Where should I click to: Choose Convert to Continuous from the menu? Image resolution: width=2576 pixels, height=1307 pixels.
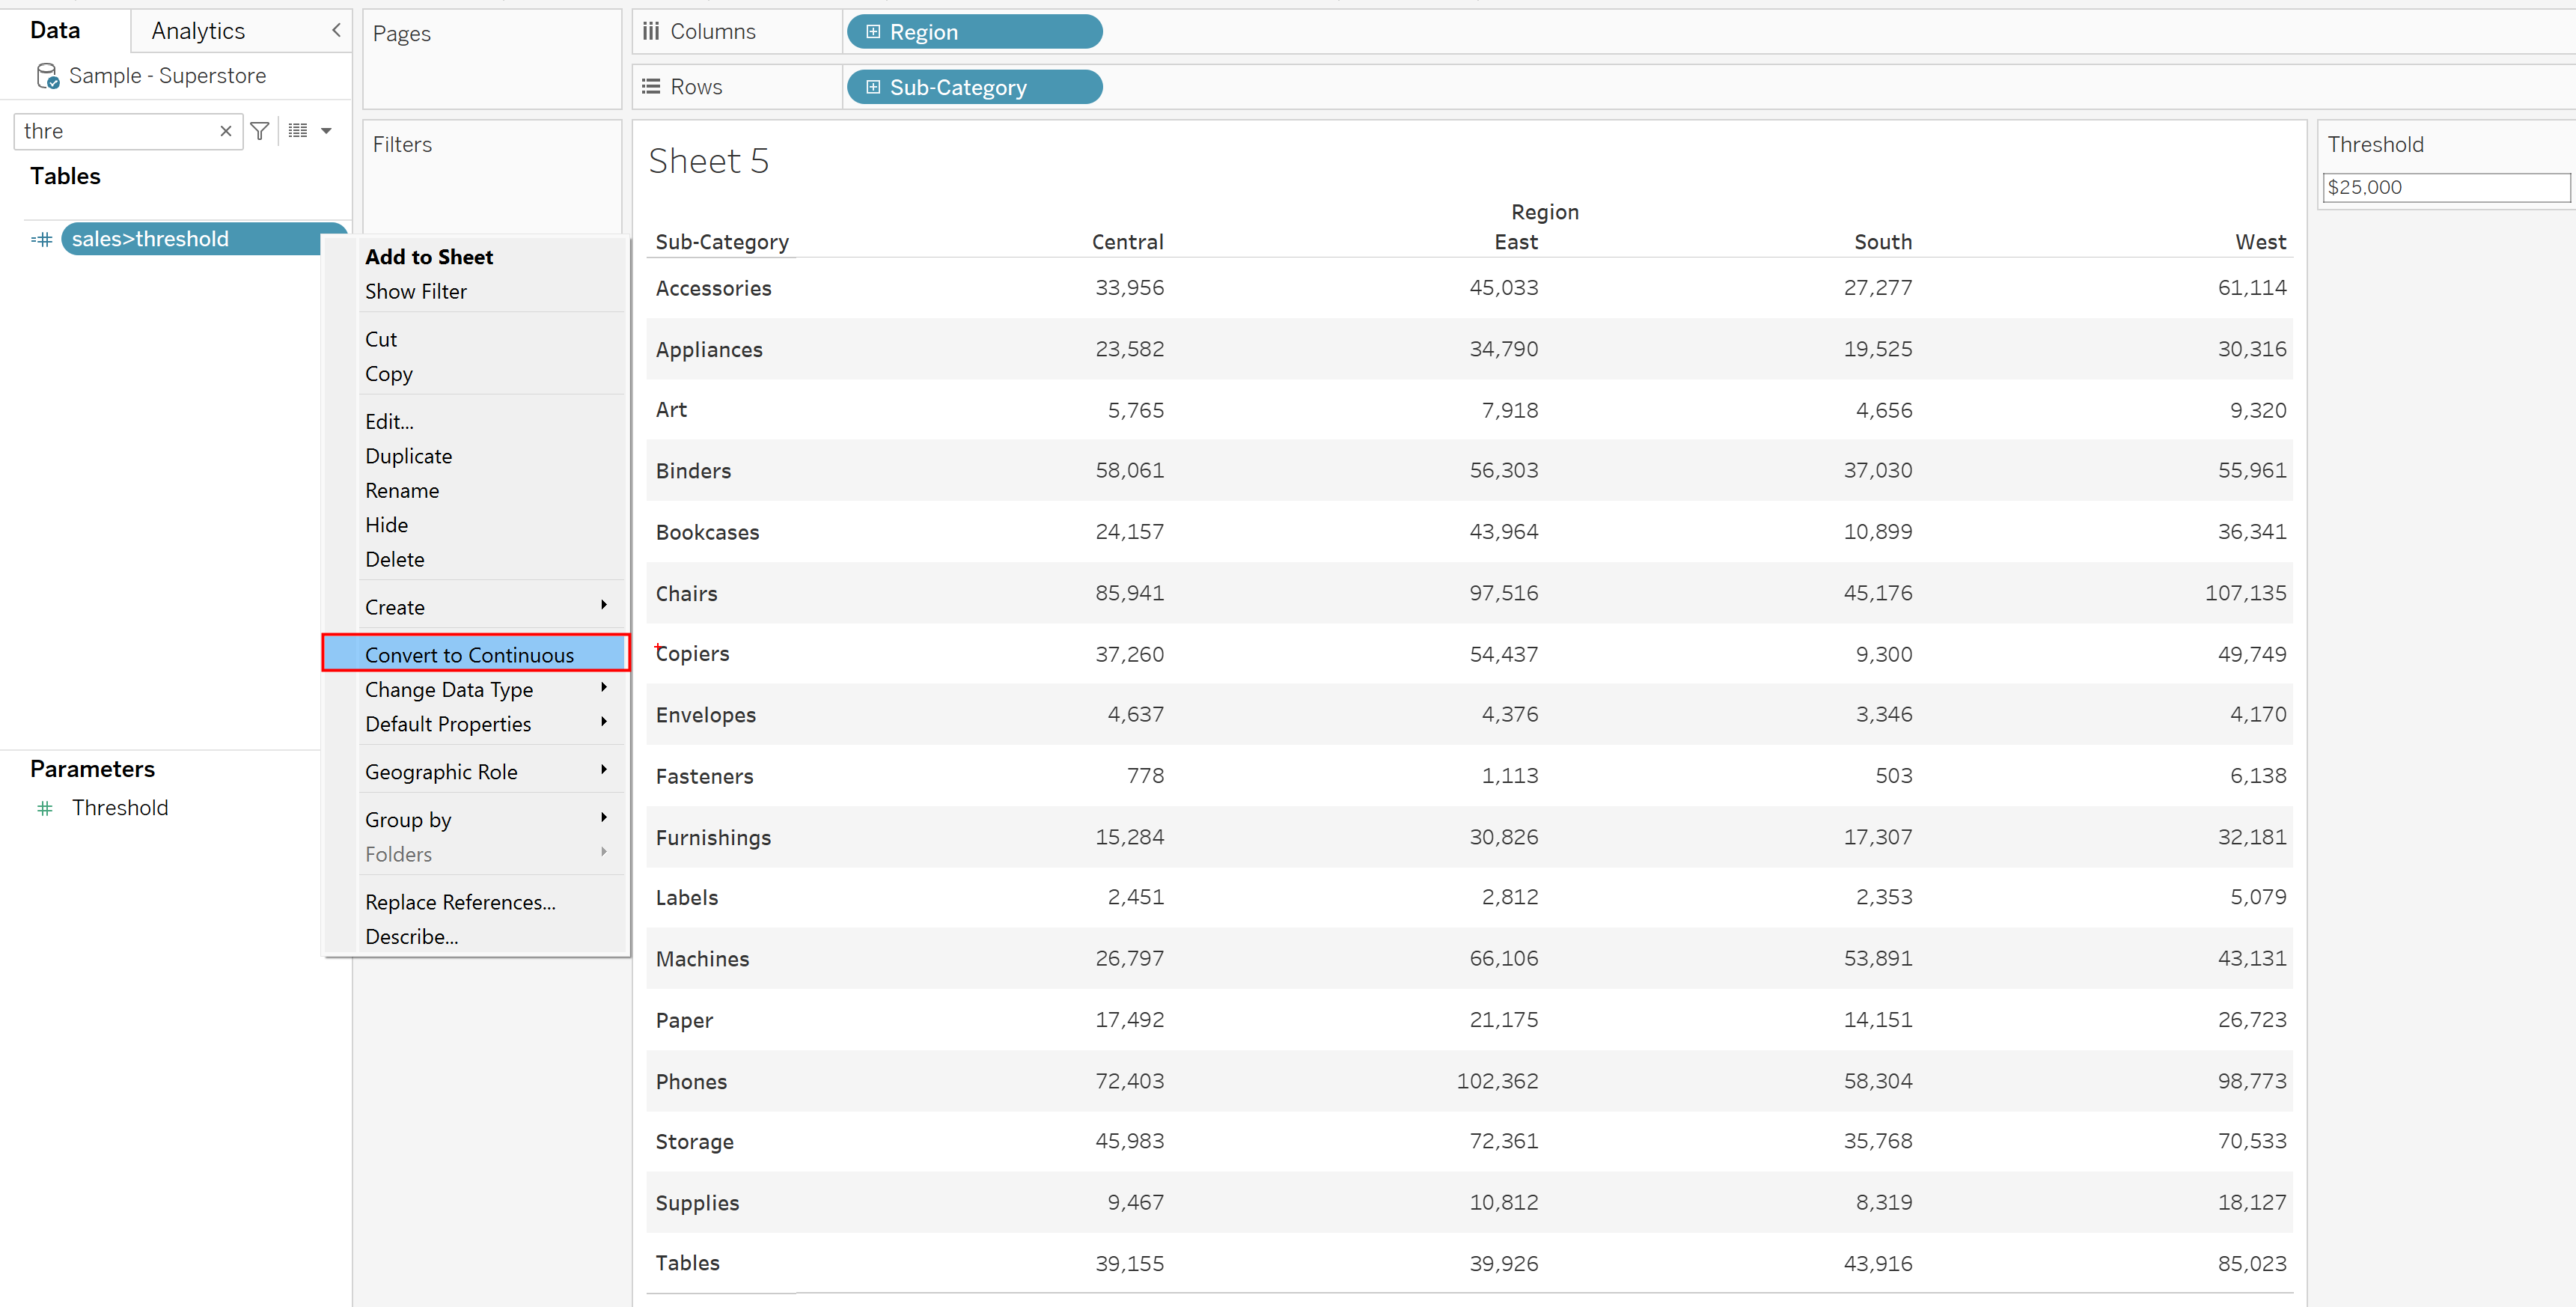469,655
